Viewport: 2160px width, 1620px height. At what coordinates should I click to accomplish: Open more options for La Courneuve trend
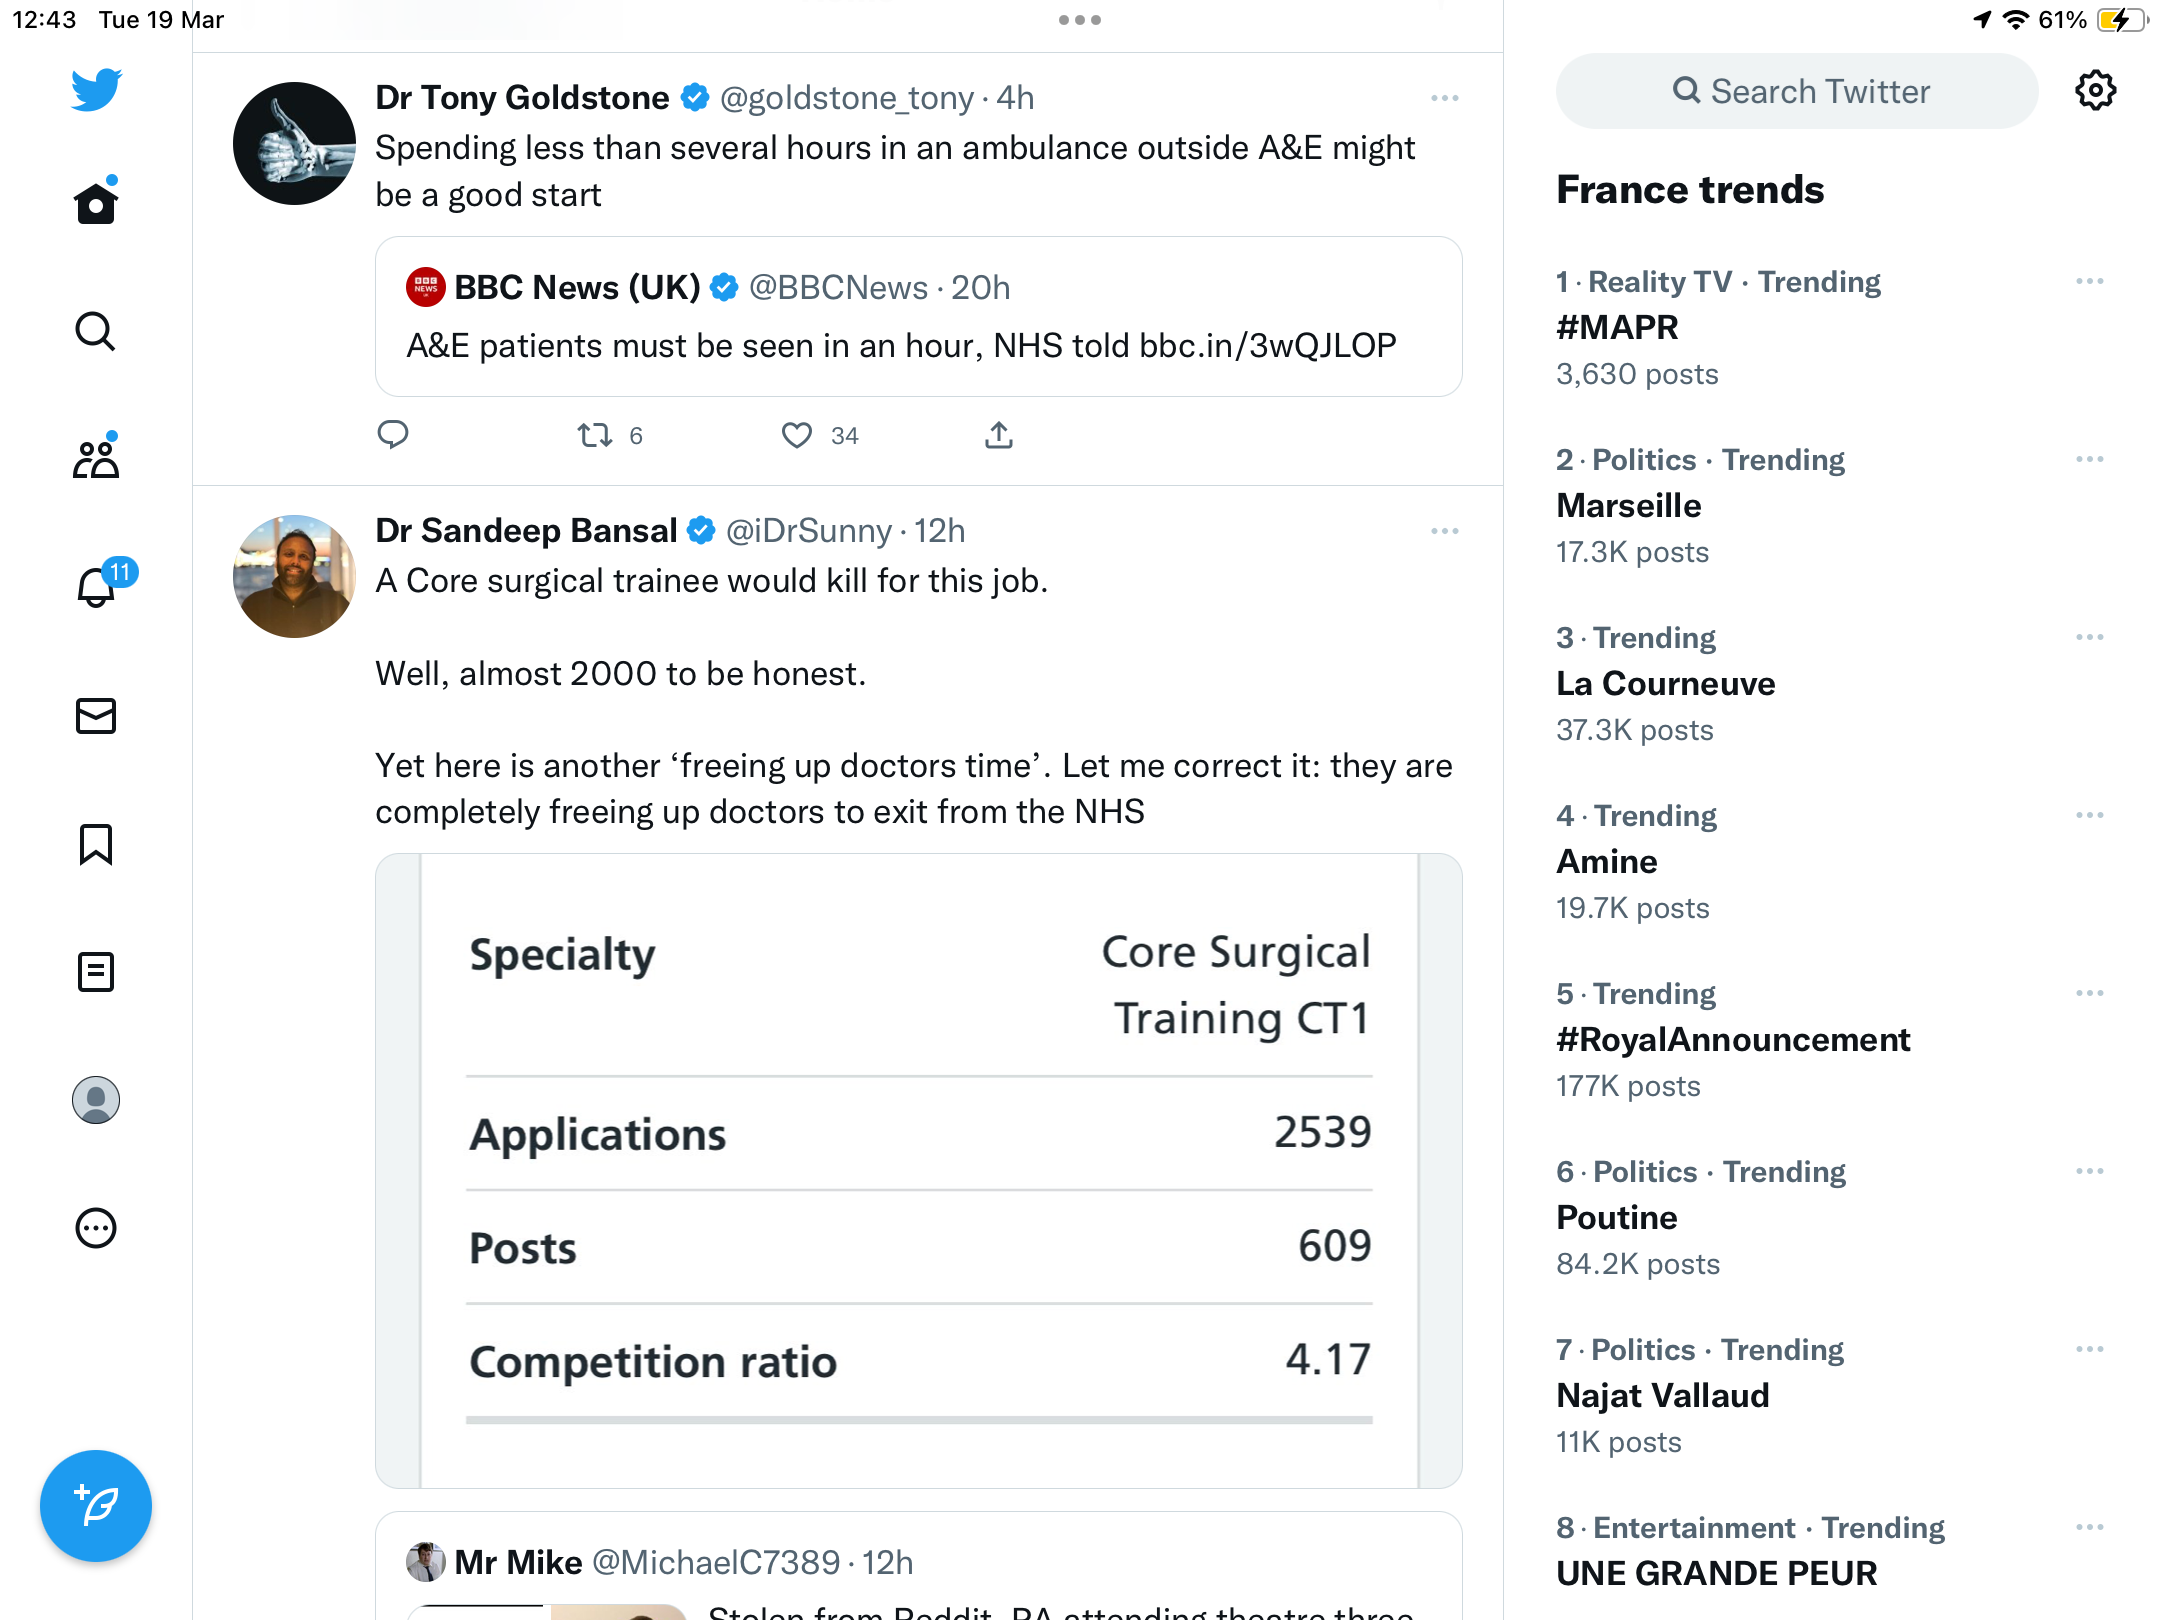coord(2090,638)
